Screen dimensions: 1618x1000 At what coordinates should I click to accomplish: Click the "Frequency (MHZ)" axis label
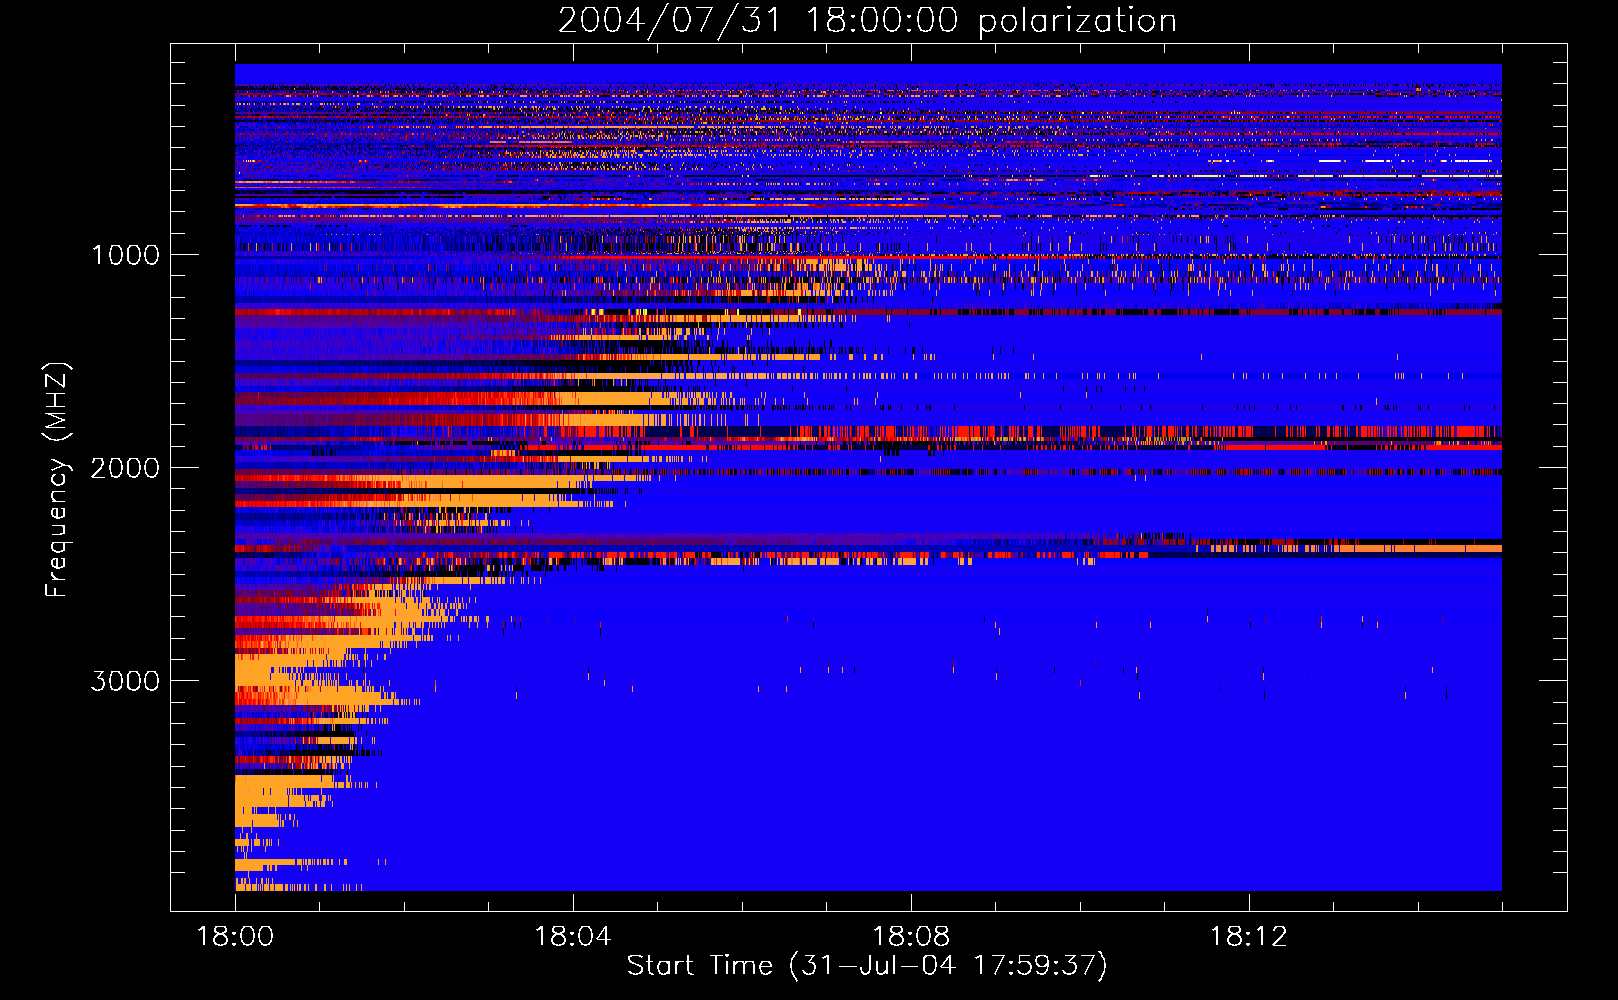[x=57, y=480]
